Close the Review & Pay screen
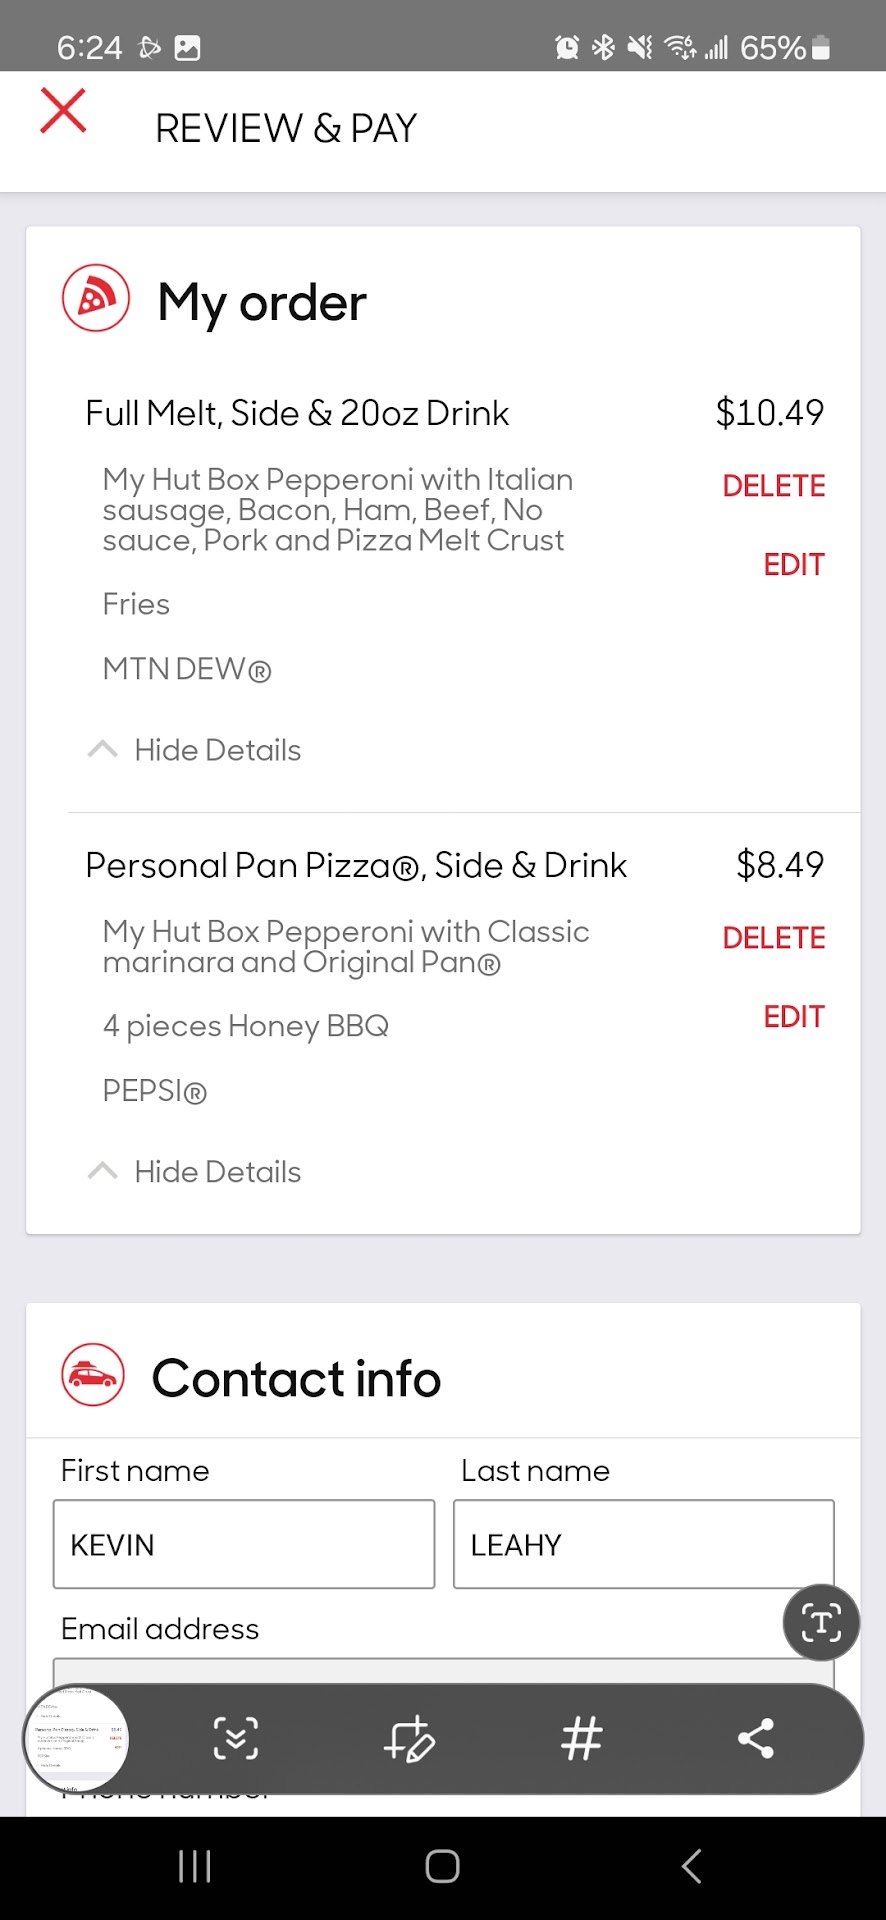Viewport: 886px width, 1920px height. (x=63, y=110)
